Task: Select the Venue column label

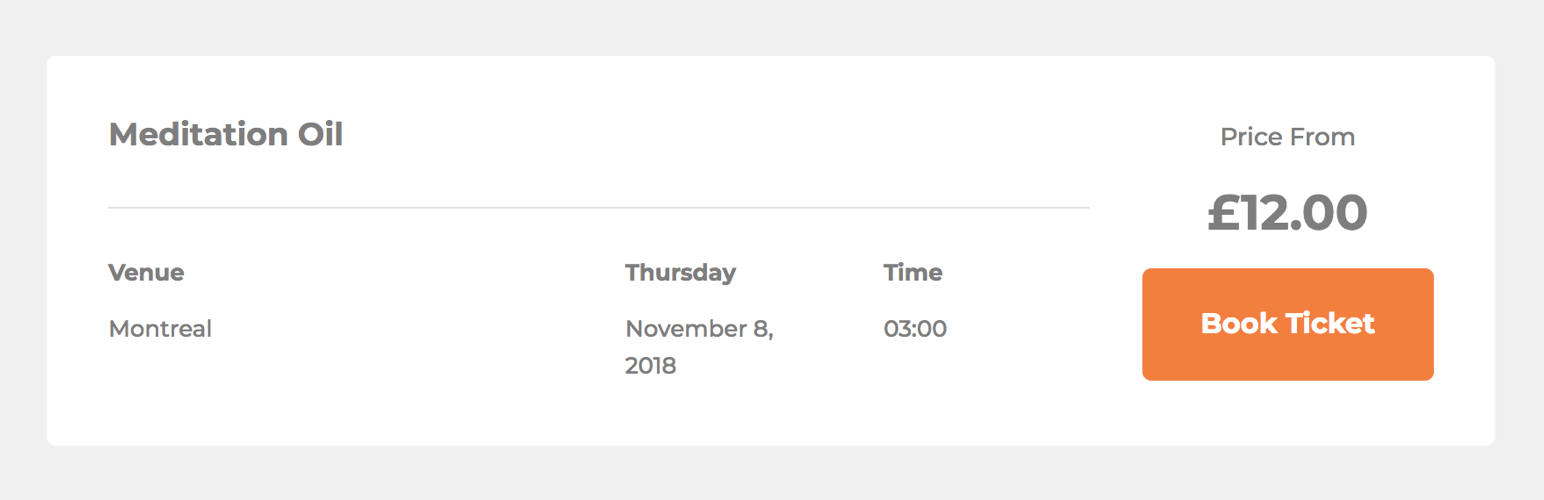Action: coord(146,272)
